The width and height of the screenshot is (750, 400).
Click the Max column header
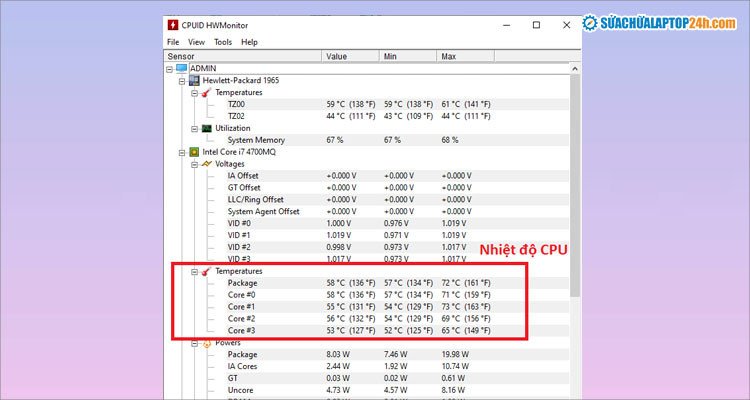[x=465, y=56]
